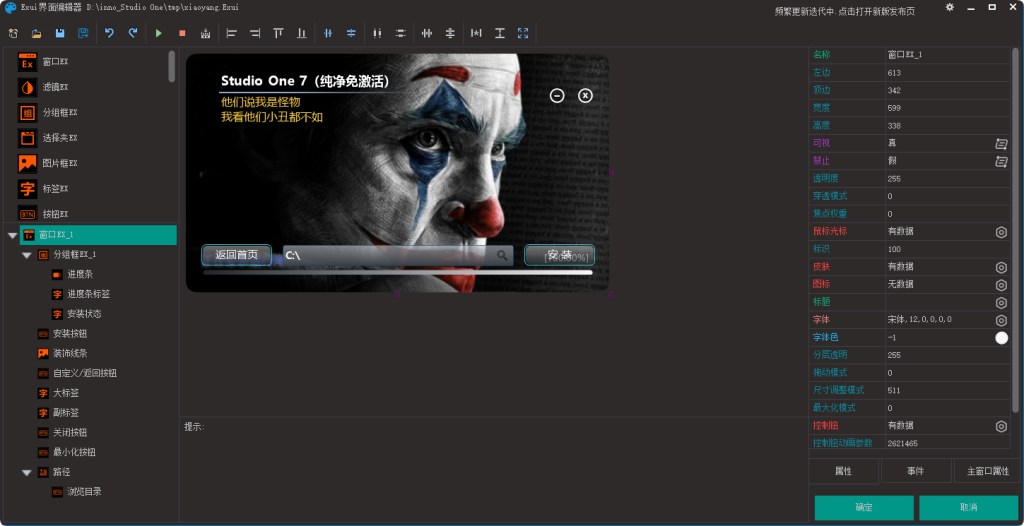Select 安装 button on design canvas

pos(560,255)
